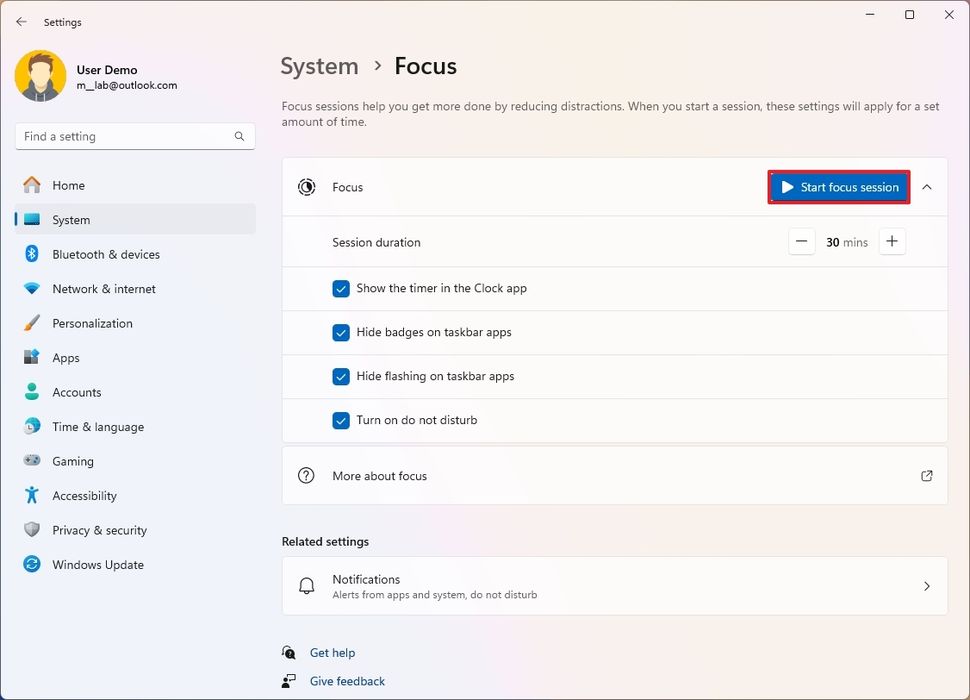Open your account via the avatar picture
Image resolution: width=970 pixels, height=700 pixels.
point(40,75)
